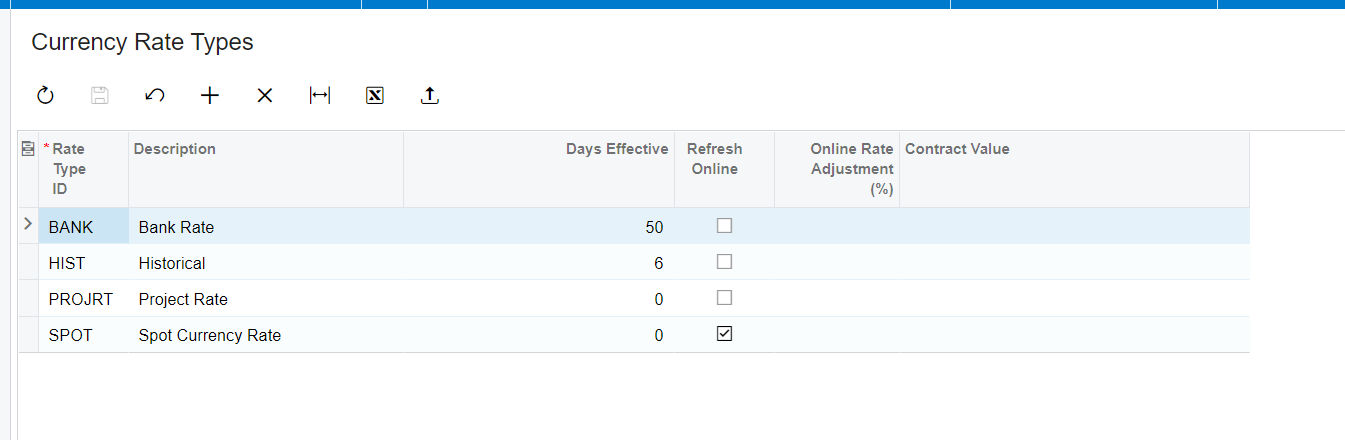Screen dimensions: 1345x440
Task: Click the Currency Rate Types page title
Action: coord(142,42)
